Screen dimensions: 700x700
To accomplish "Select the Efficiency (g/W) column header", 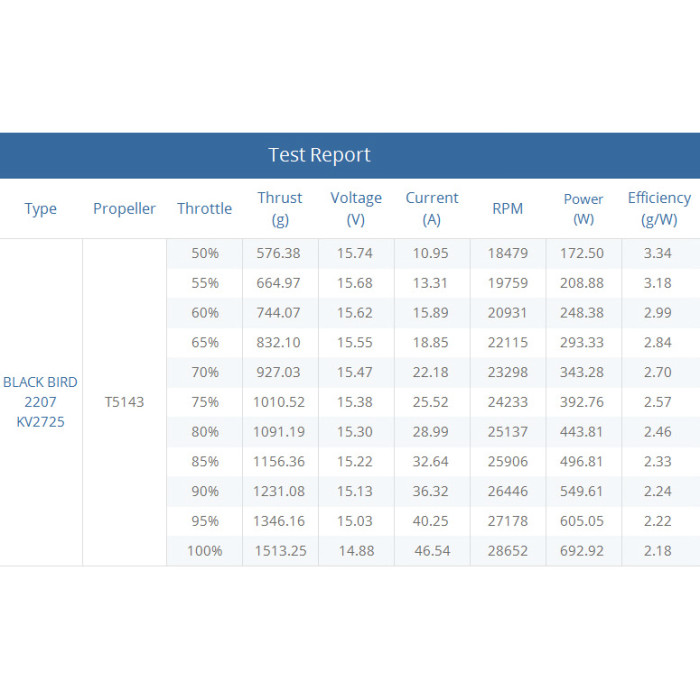I will [x=659, y=208].
